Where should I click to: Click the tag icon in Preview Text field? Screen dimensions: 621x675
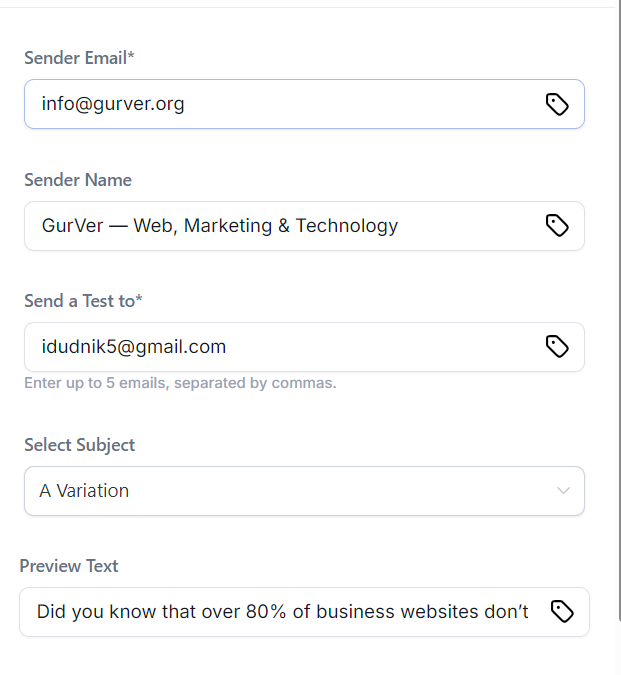tap(562, 612)
